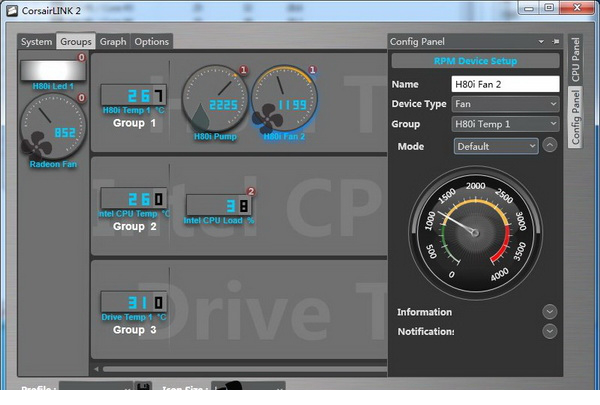
Task: Click the CorsairLINK 2 title bar icon
Action: [11, 10]
